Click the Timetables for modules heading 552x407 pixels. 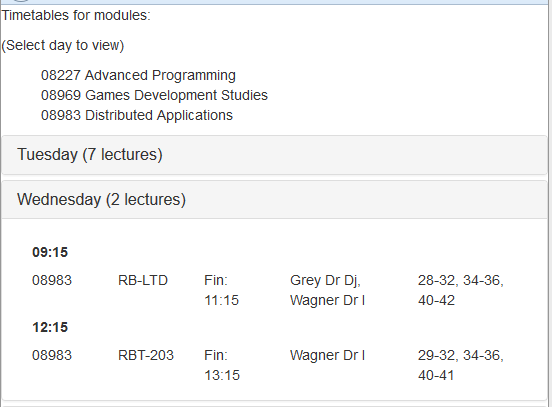point(76,15)
